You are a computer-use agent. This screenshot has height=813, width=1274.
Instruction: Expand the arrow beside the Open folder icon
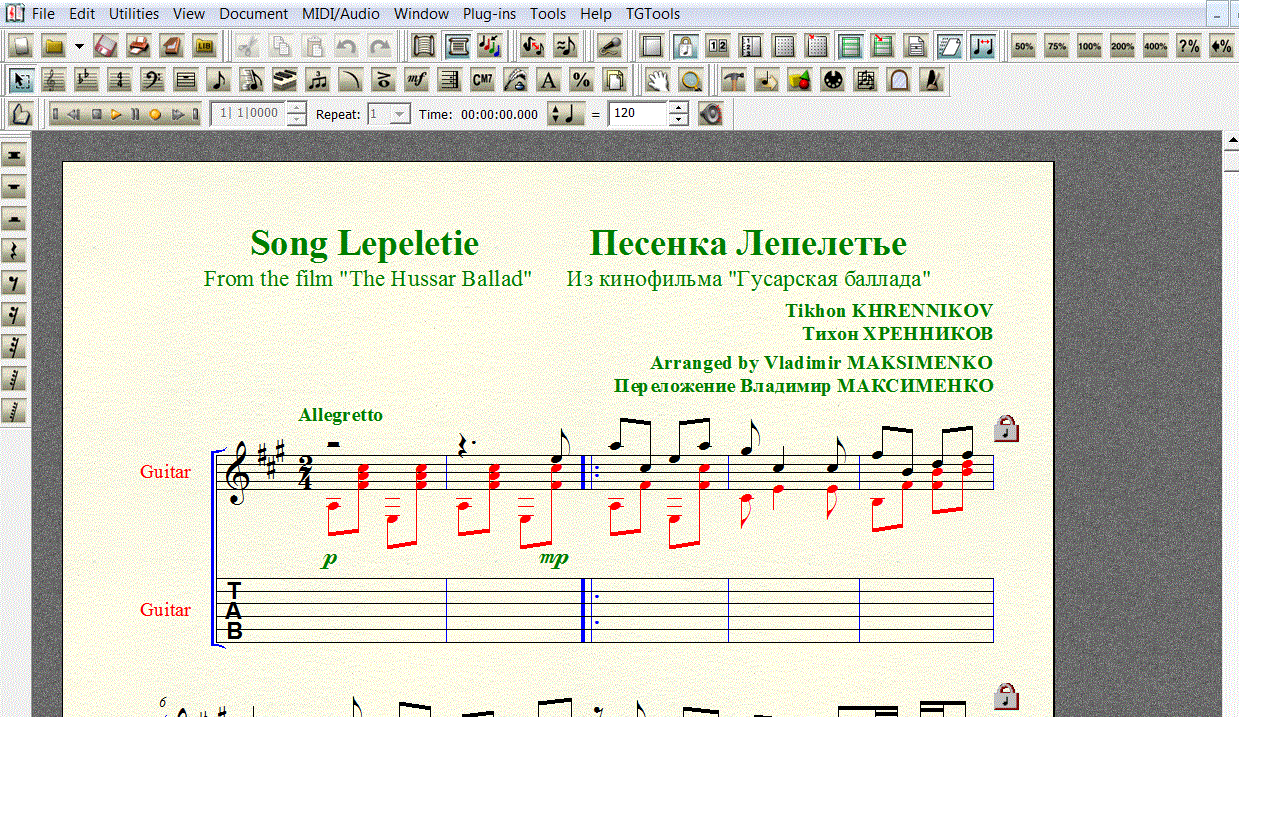point(79,46)
